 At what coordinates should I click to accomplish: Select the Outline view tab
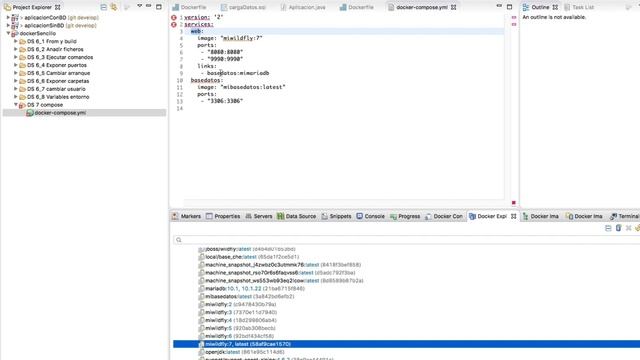point(540,7)
